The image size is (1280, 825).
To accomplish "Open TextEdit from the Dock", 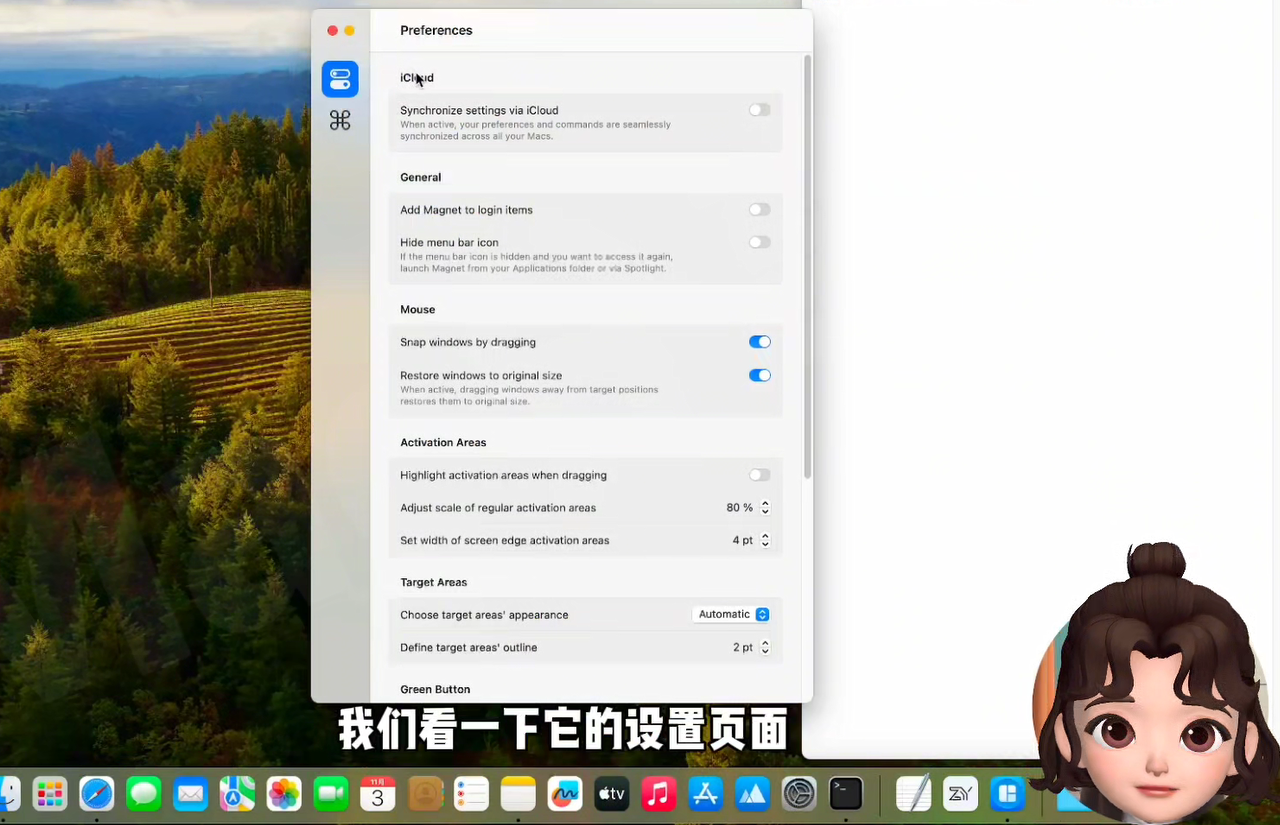I will click(914, 794).
